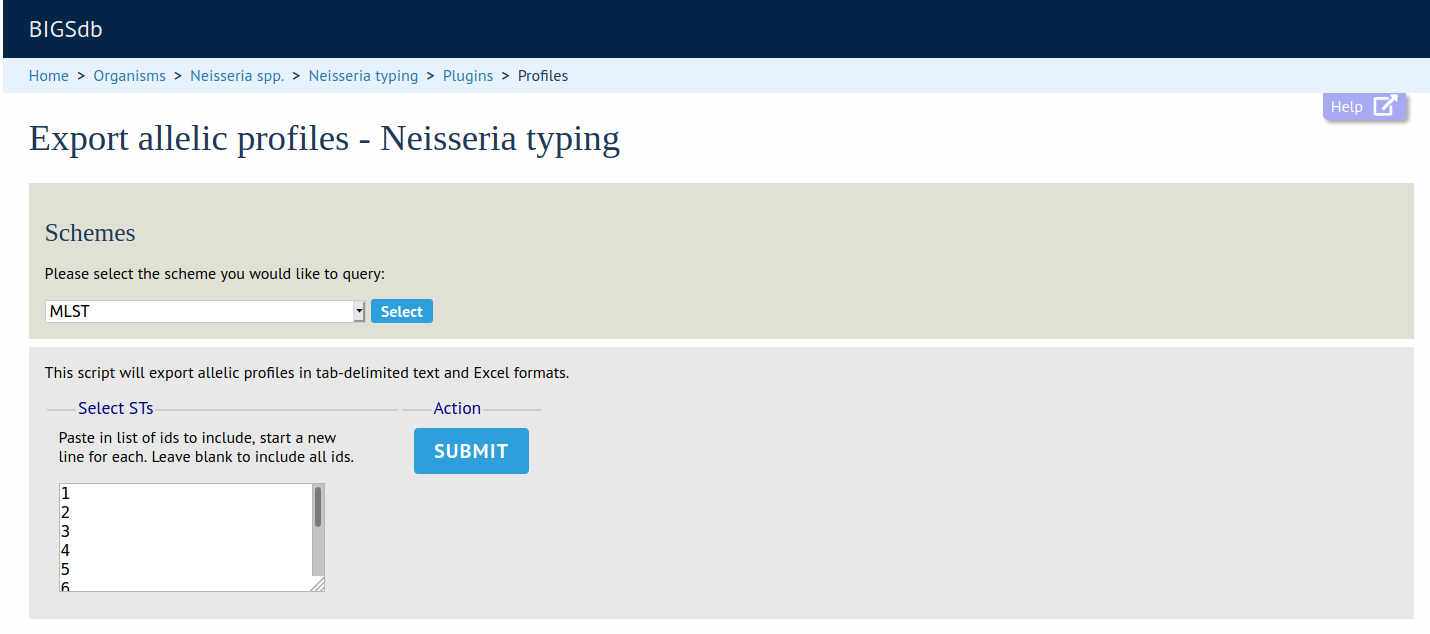Open the MLST scheme selection box

point(200,312)
